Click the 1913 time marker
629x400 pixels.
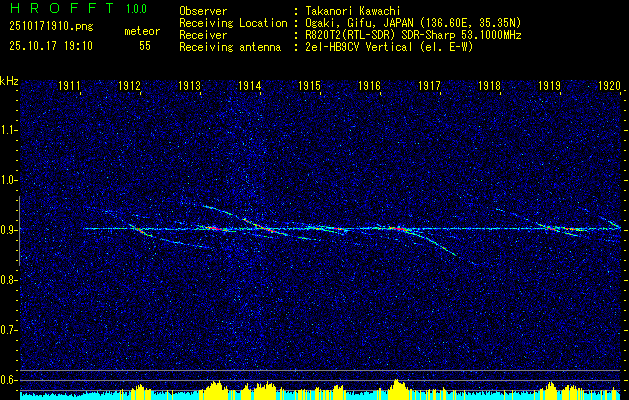pyautogui.click(x=189, y=85)
